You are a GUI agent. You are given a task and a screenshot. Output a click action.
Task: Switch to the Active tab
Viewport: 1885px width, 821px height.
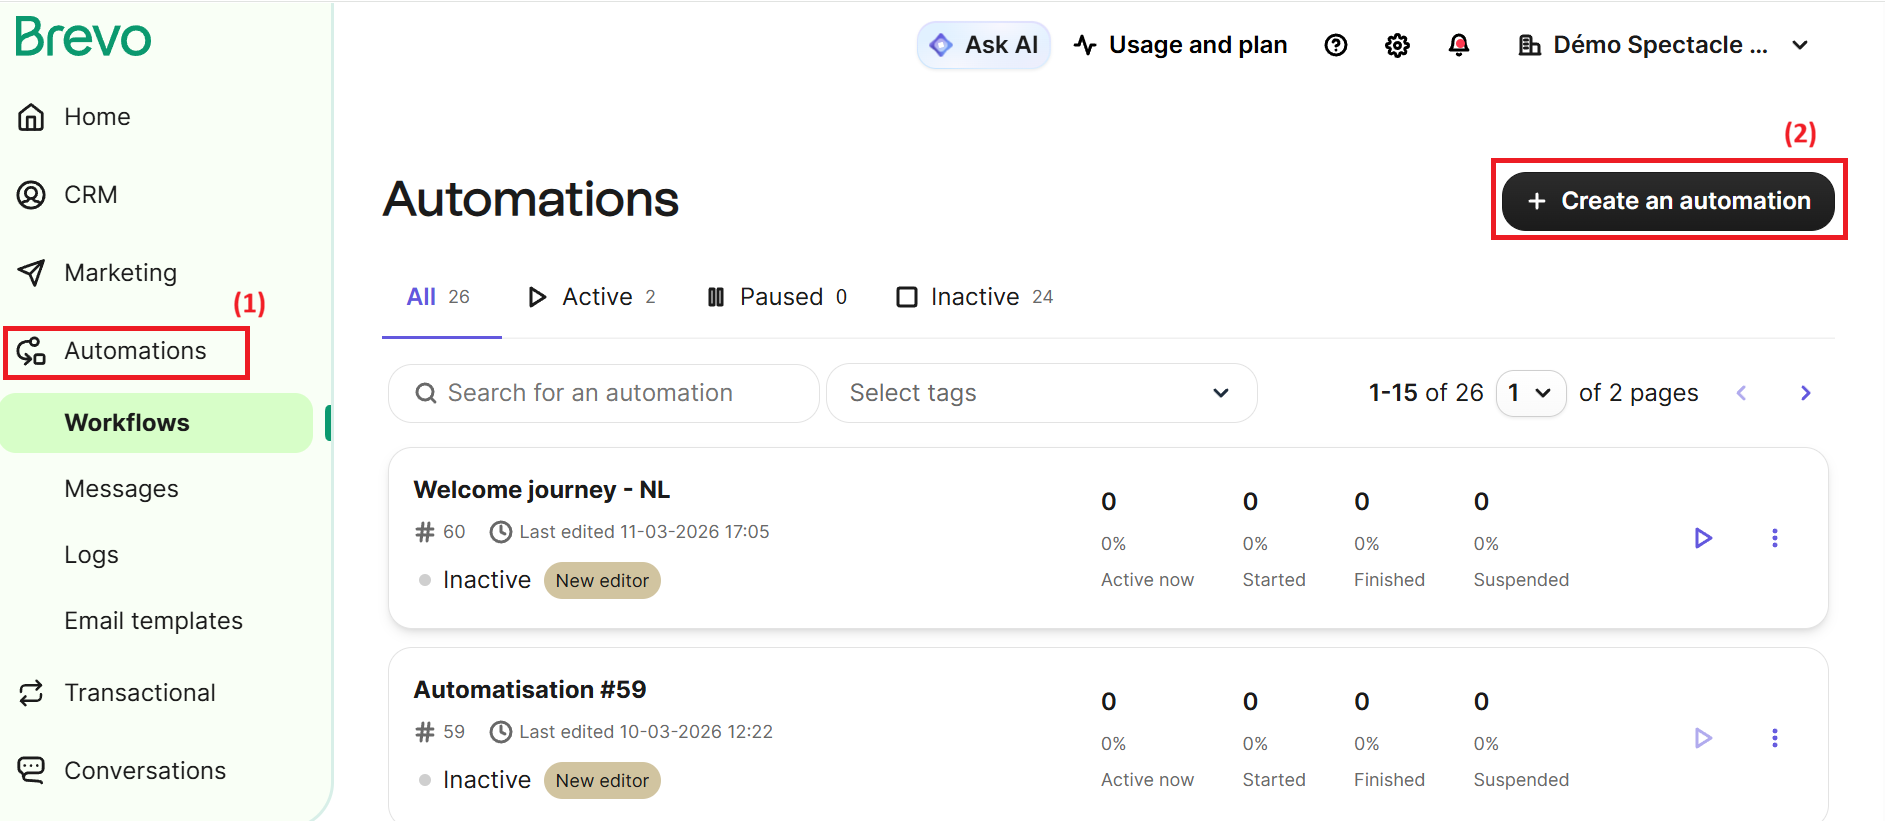pos(591,297)
